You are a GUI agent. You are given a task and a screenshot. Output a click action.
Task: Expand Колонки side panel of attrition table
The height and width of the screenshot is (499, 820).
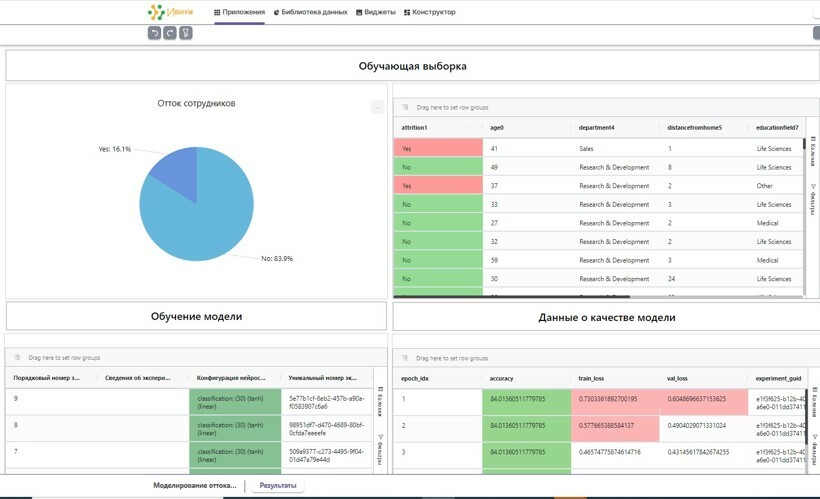coord(813,151)
